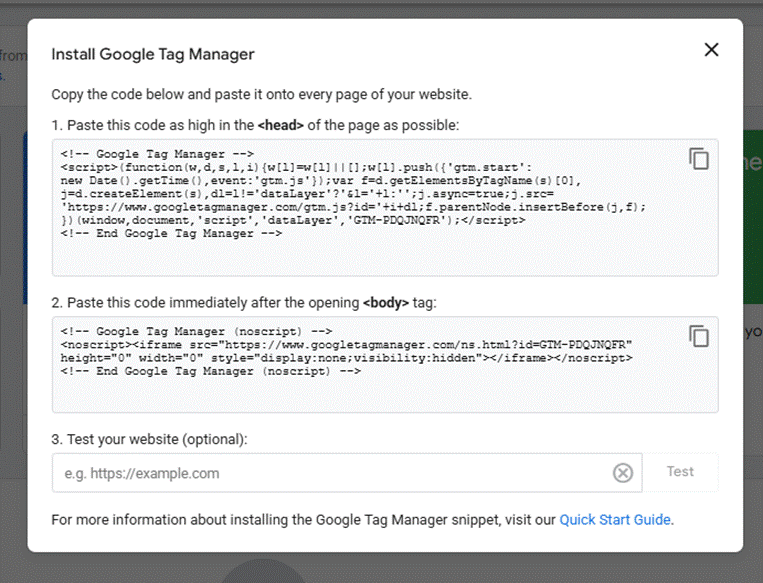
Task: Clear the test website URL field
Action: [623, 473]
